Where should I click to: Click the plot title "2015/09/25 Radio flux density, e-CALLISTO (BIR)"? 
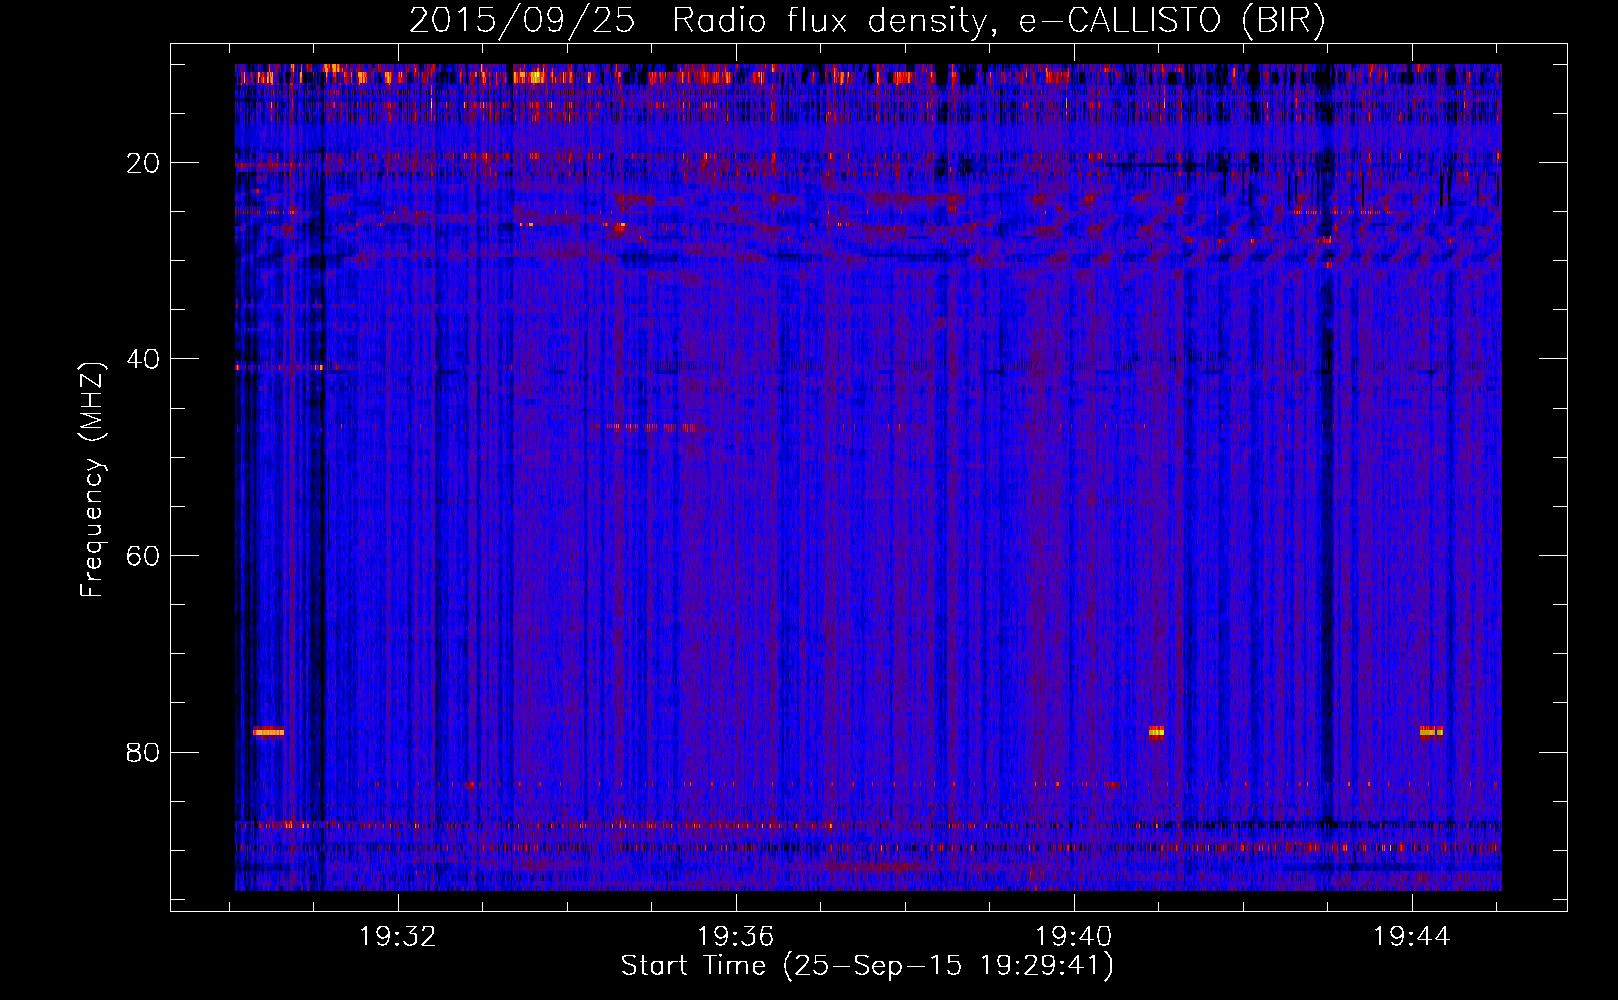click(867, 20)
